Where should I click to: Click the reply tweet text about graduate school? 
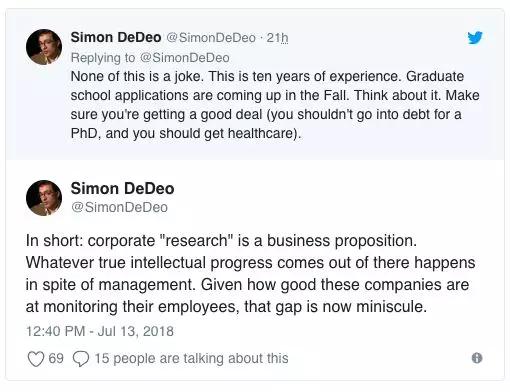click(275, 105)
